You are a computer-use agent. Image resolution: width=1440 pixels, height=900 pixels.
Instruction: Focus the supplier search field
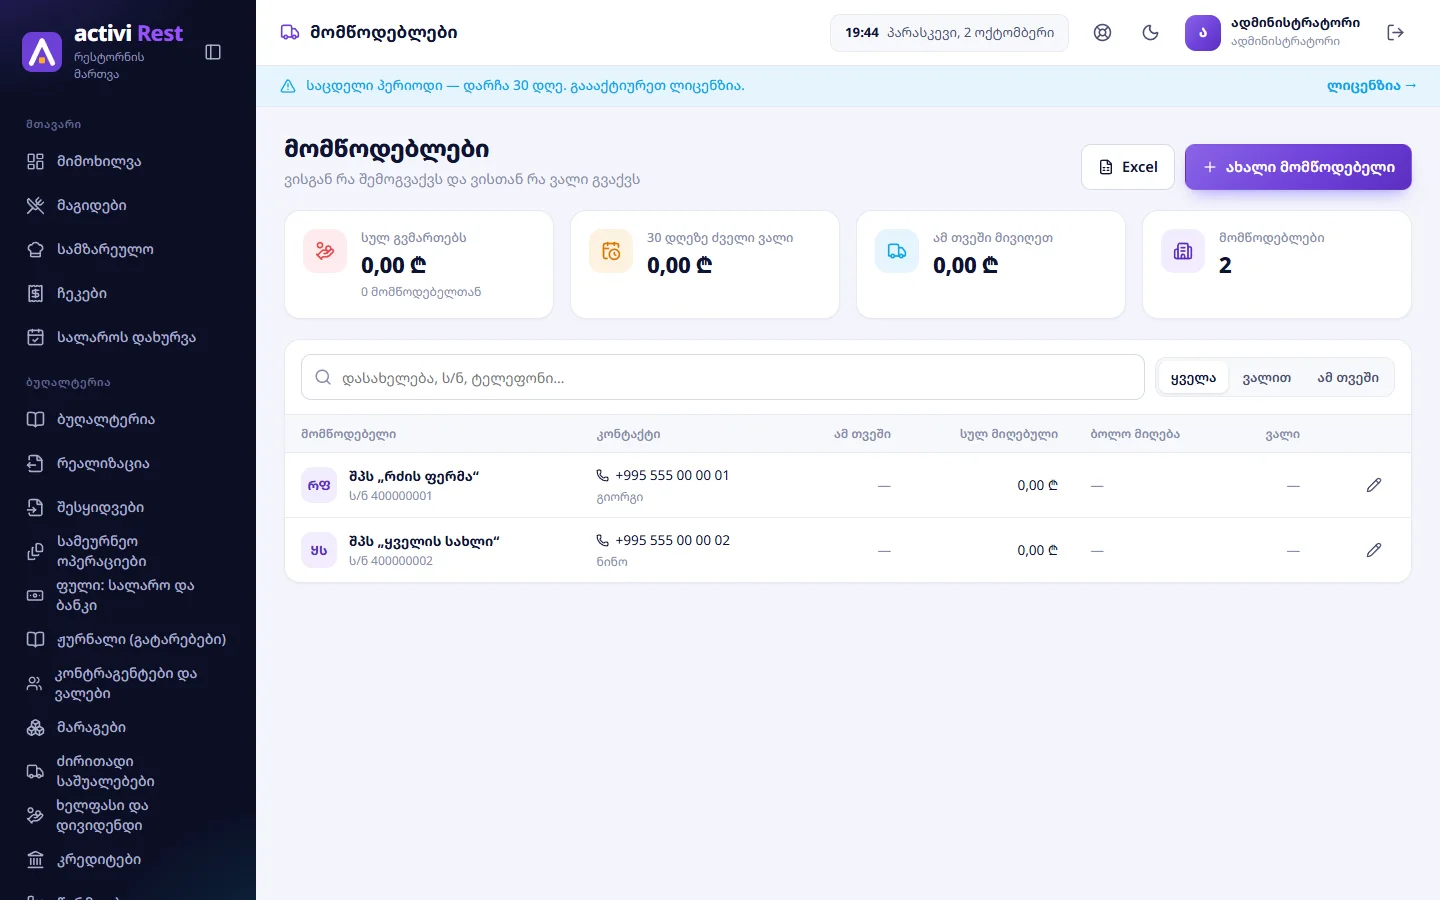(x=723, y=377)
